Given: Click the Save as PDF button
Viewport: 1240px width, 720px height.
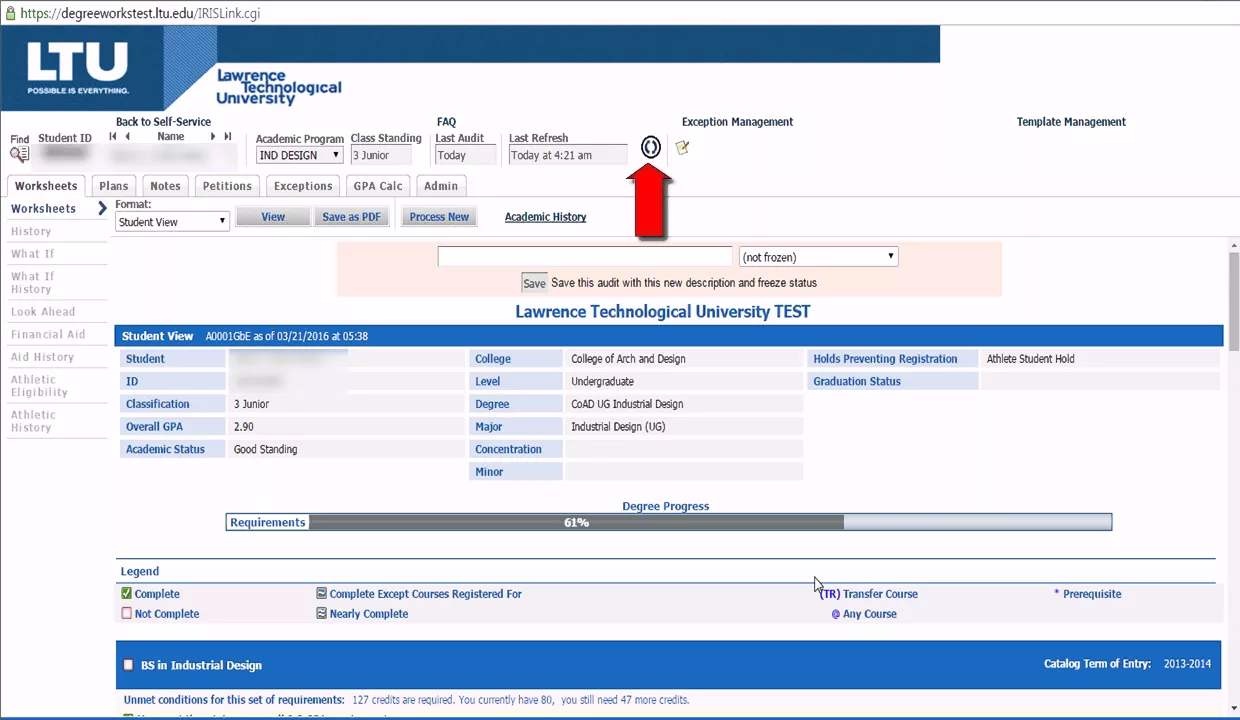Looking at the screenshot, I should (351, 217).
